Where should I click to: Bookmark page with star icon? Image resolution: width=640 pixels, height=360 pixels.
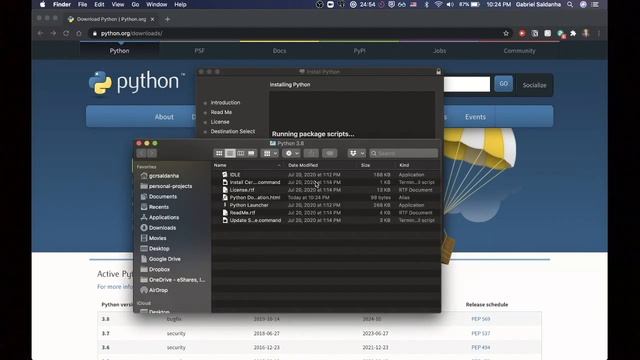pos(506,33)
